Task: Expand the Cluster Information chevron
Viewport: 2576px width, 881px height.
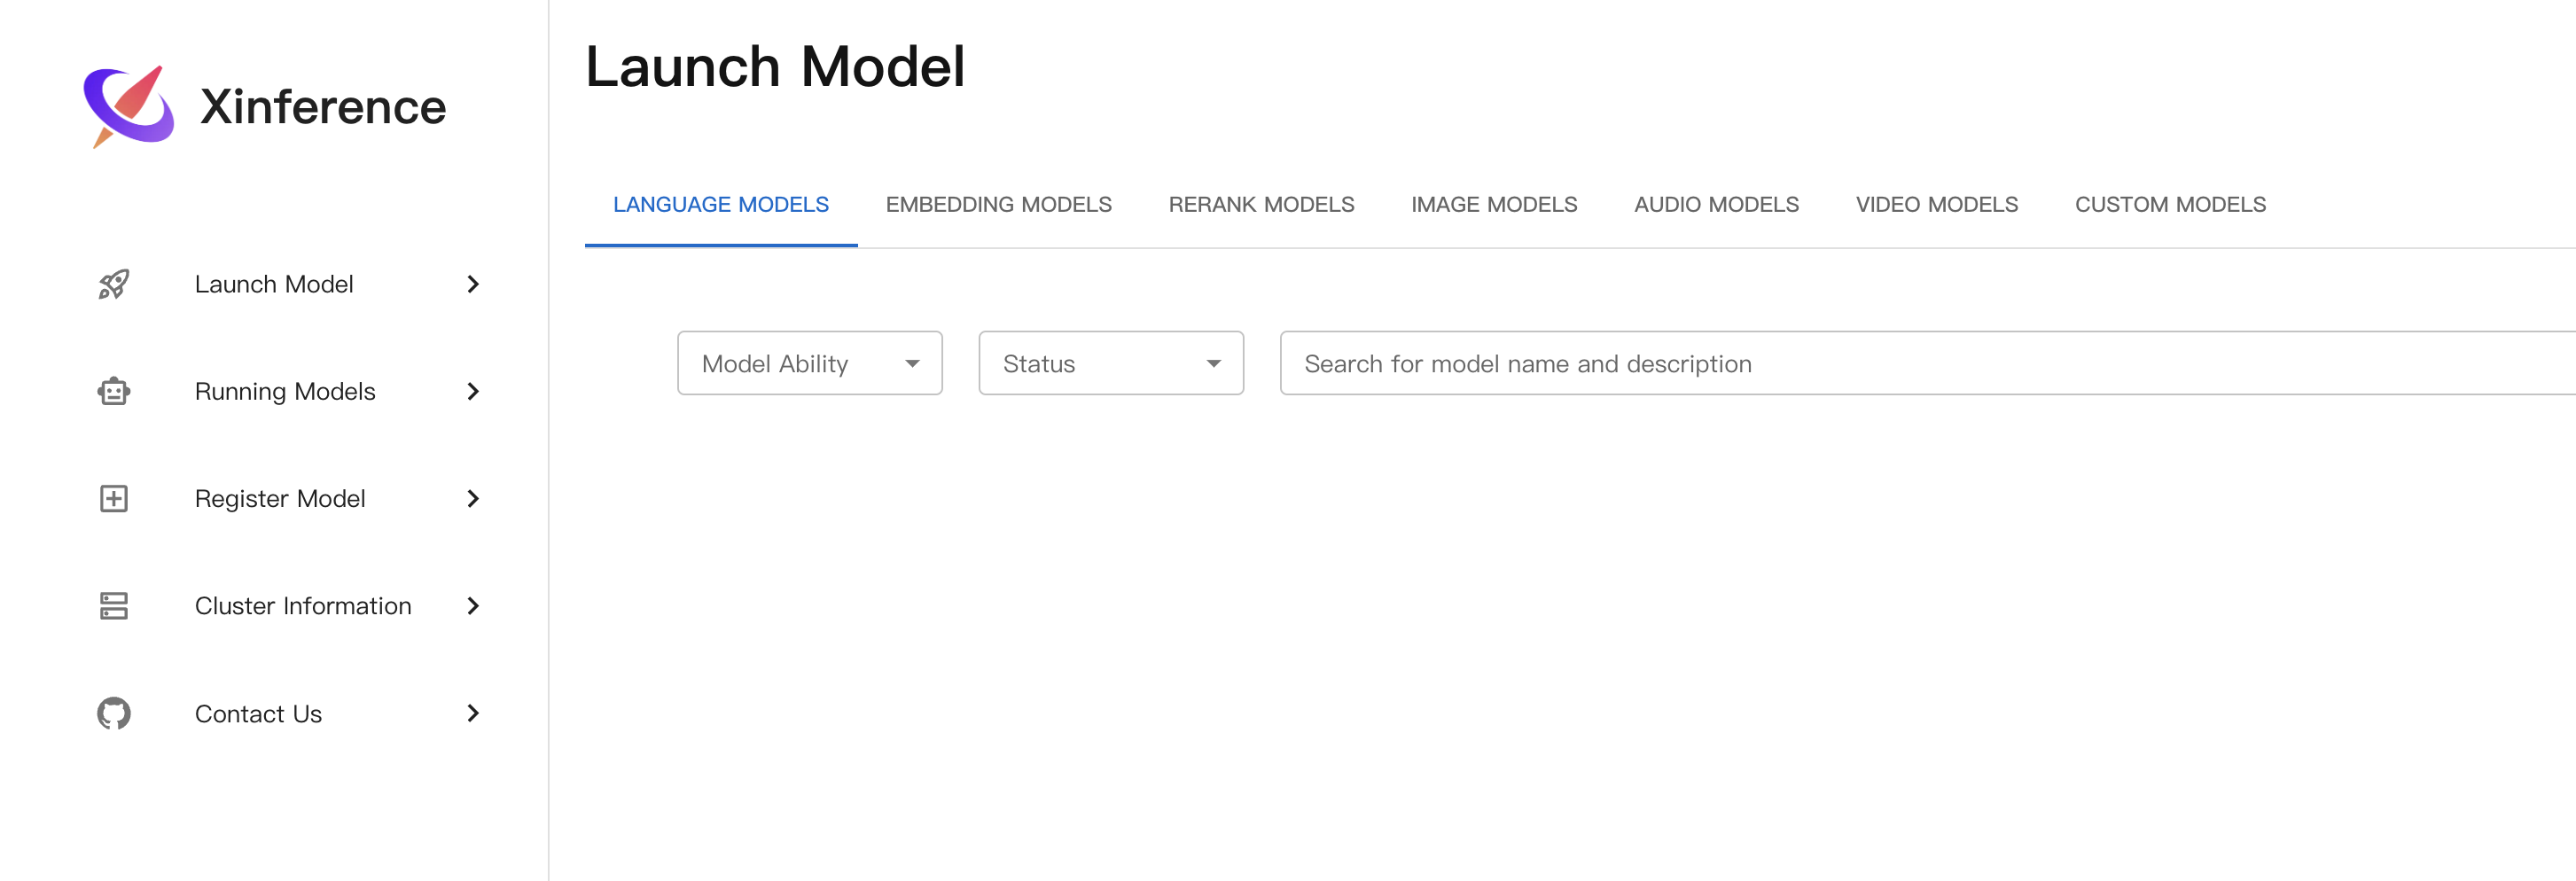Action: [473, 606]
